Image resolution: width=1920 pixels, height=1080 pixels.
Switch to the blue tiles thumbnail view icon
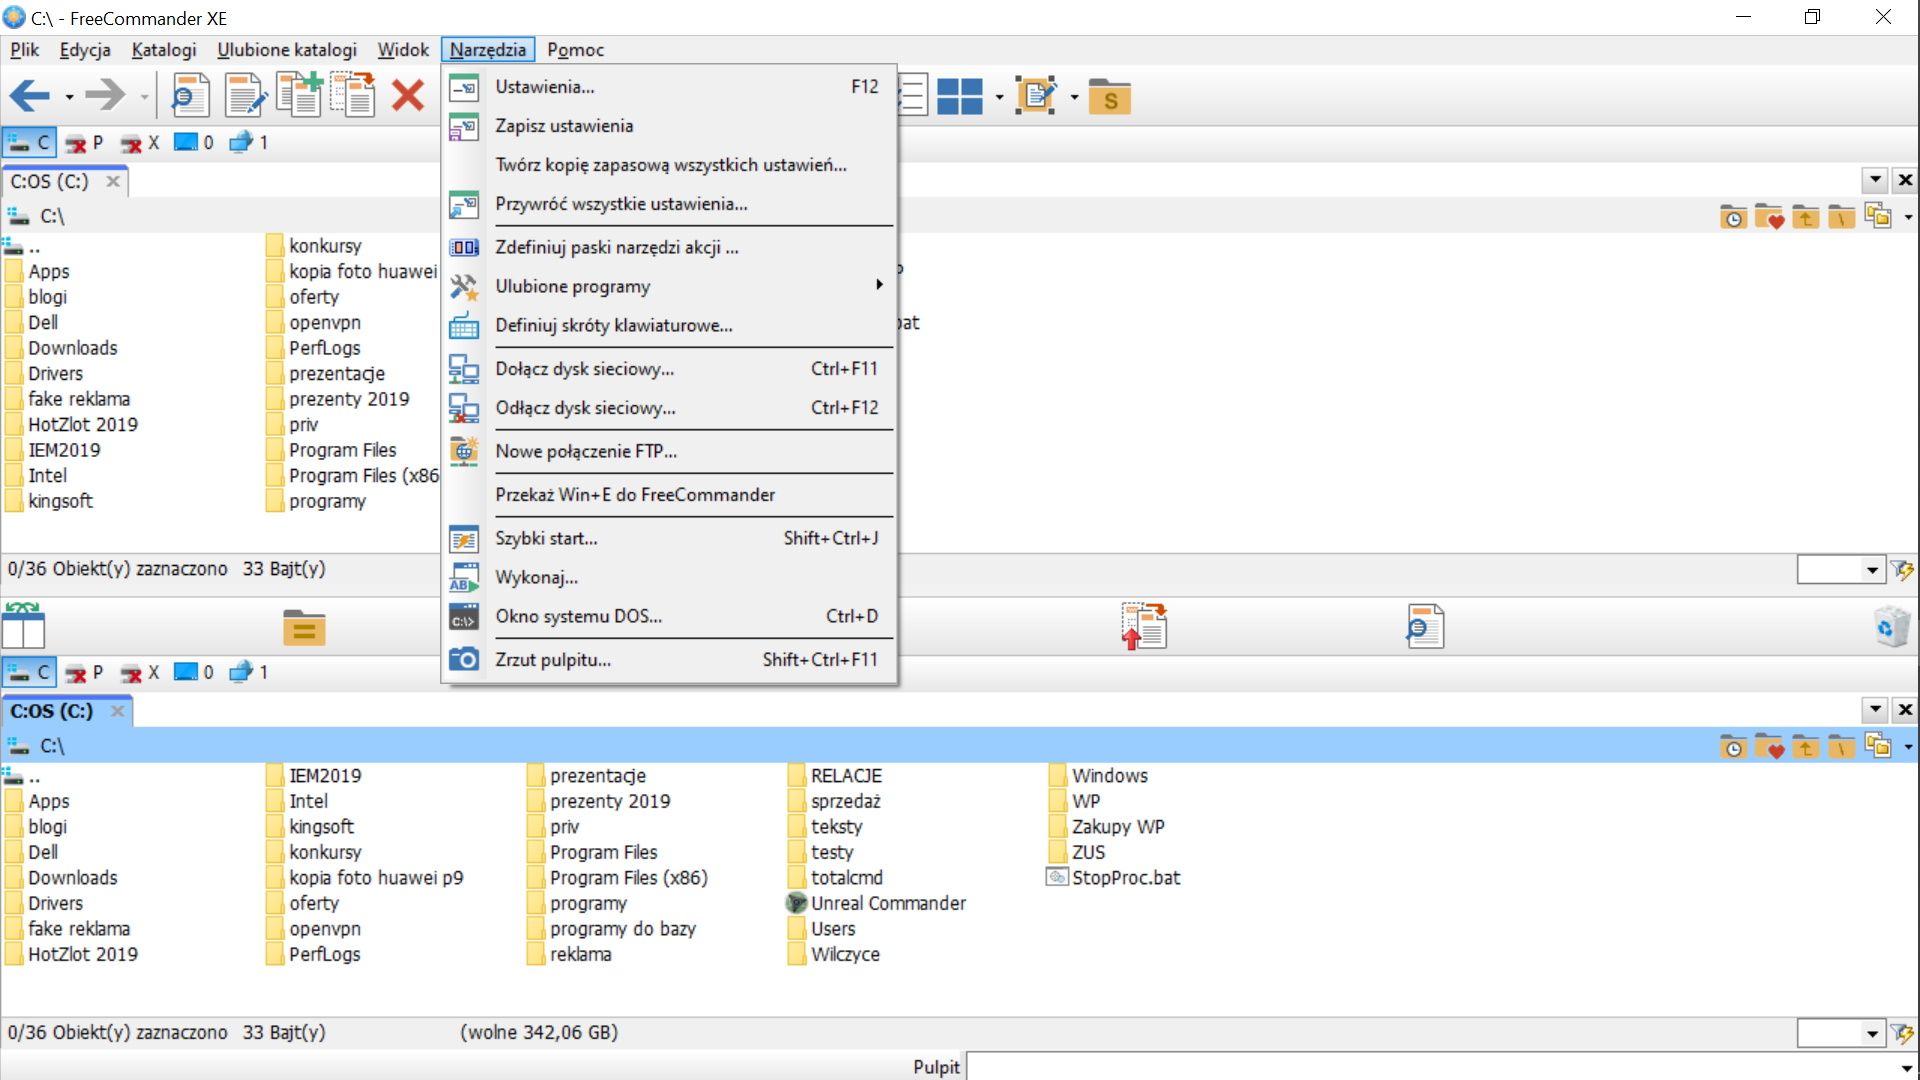[x=960, y=97]
